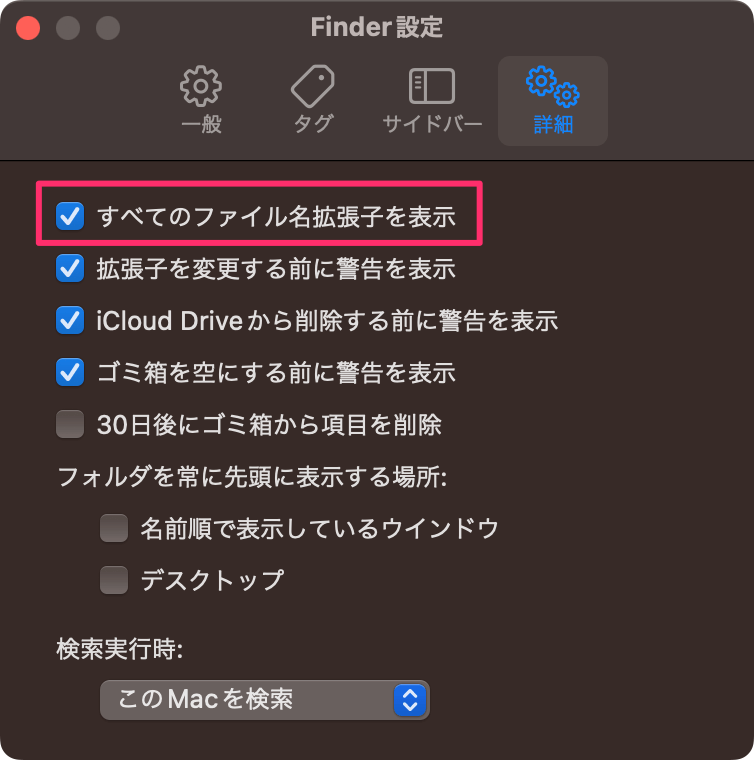Enable the デスクトップ checkbox
Viewport: 754px width, 760px height.
(114, 580)
